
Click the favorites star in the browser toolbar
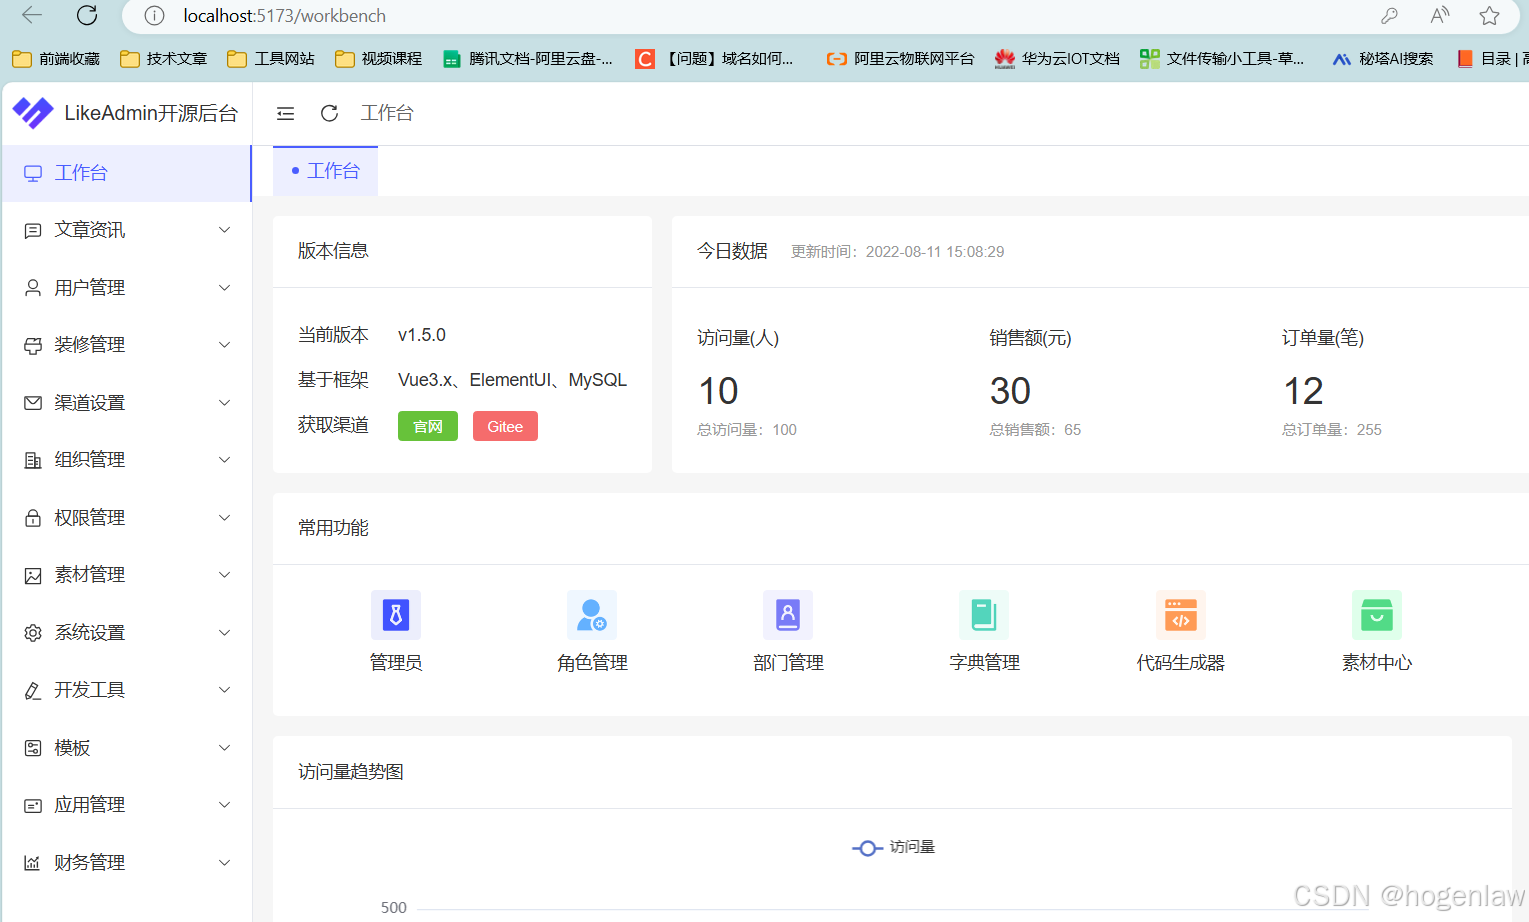1489,16
